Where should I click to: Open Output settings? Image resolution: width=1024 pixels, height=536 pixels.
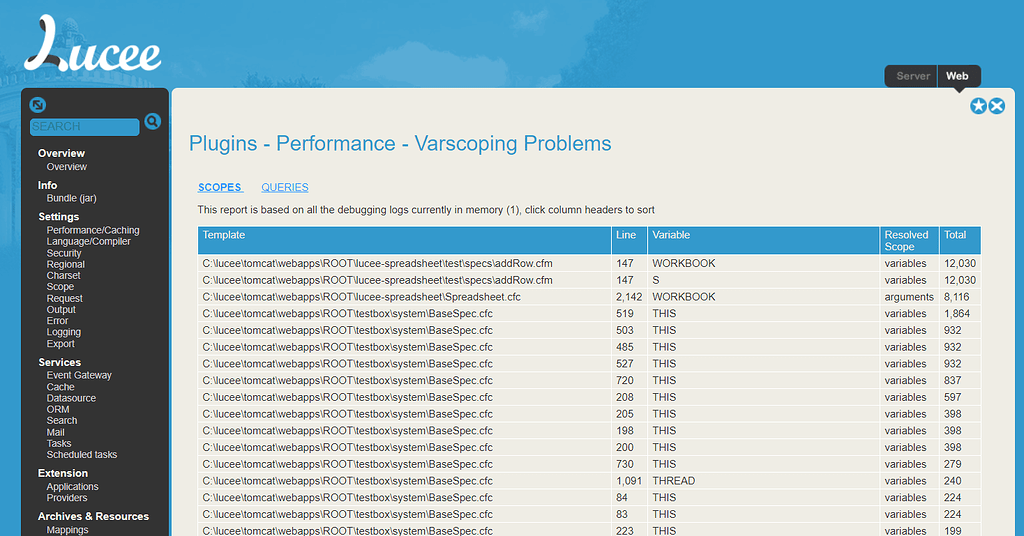pyautogui.click(x=61, y=309)
